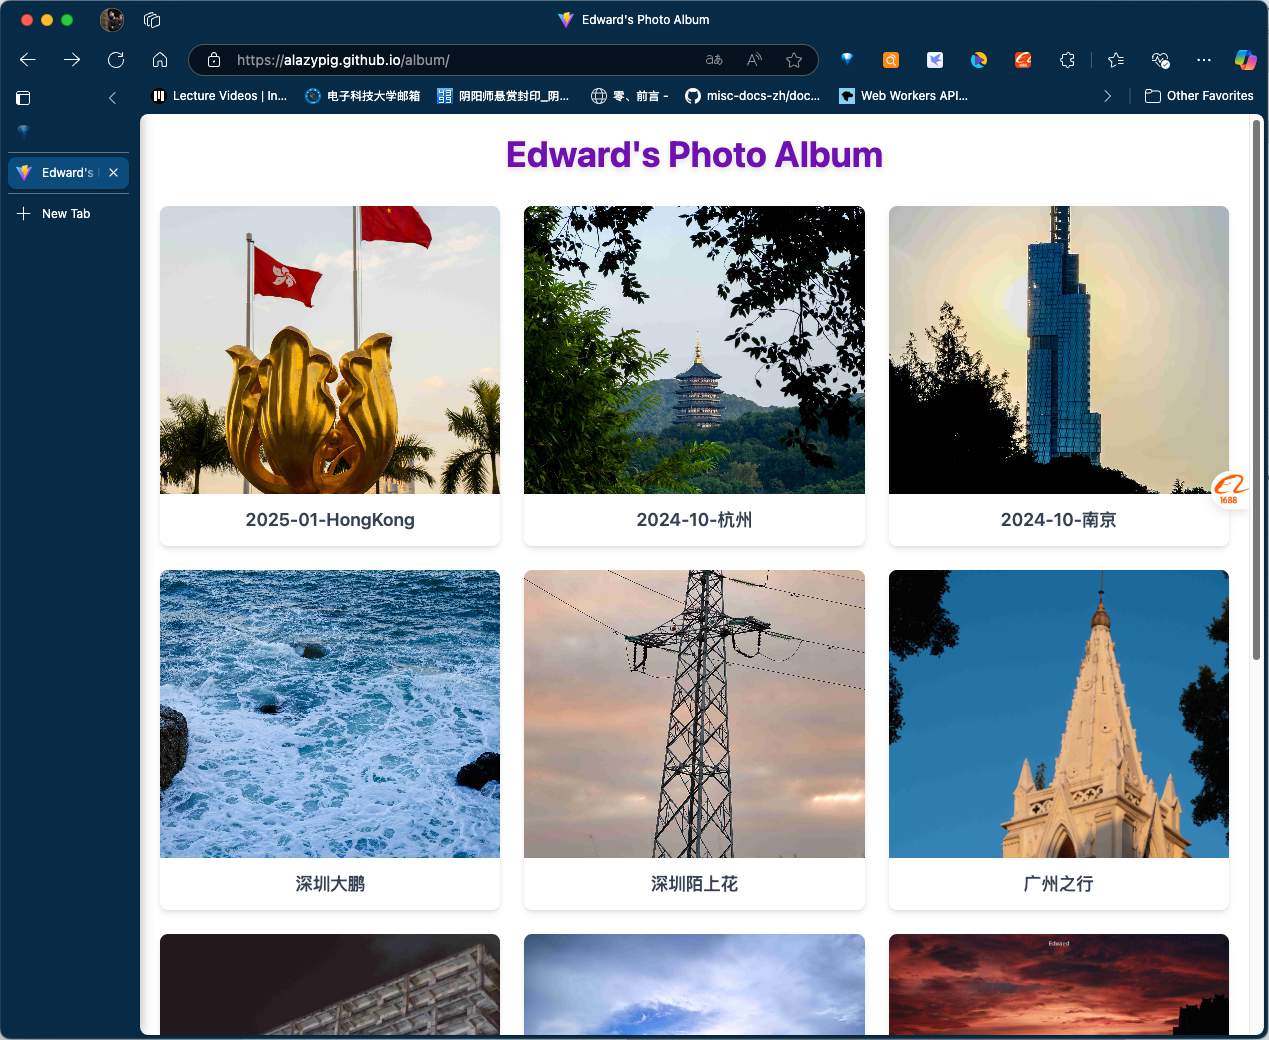Open the 零、前言 bookmark
1269x1040 pixels.
tap(629, 96)
